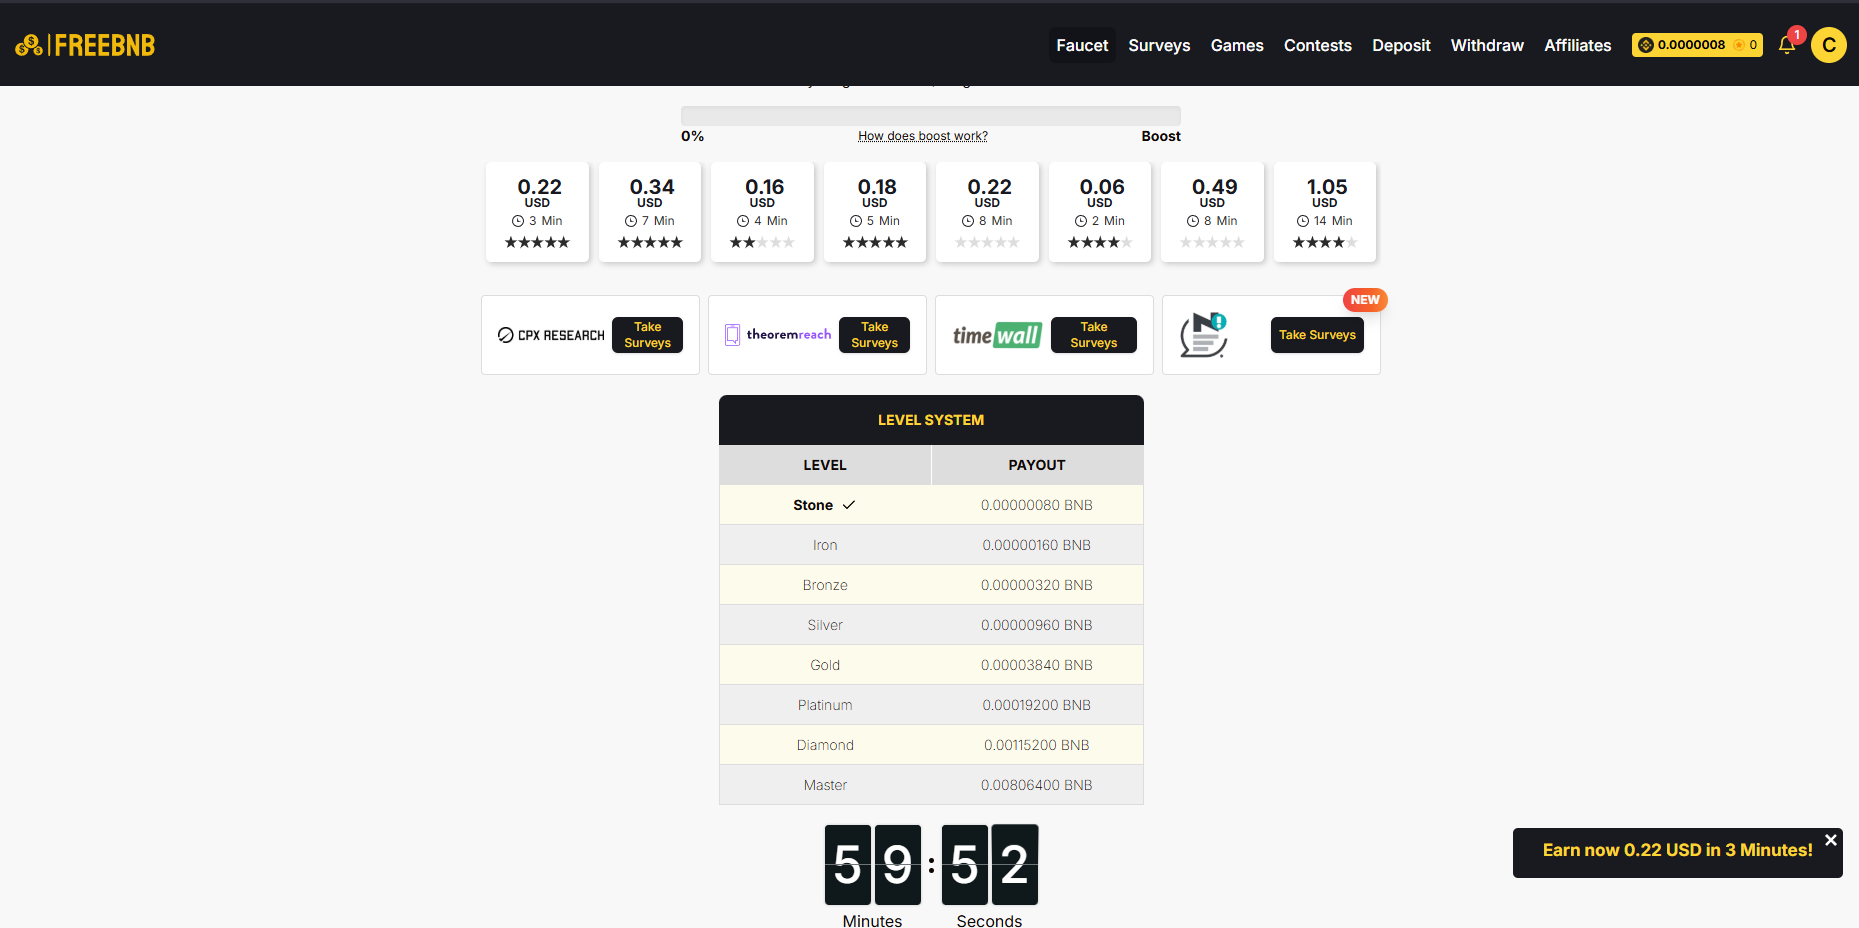Click the CPX Research logo
1859x928 pixels.
point(551,335)
